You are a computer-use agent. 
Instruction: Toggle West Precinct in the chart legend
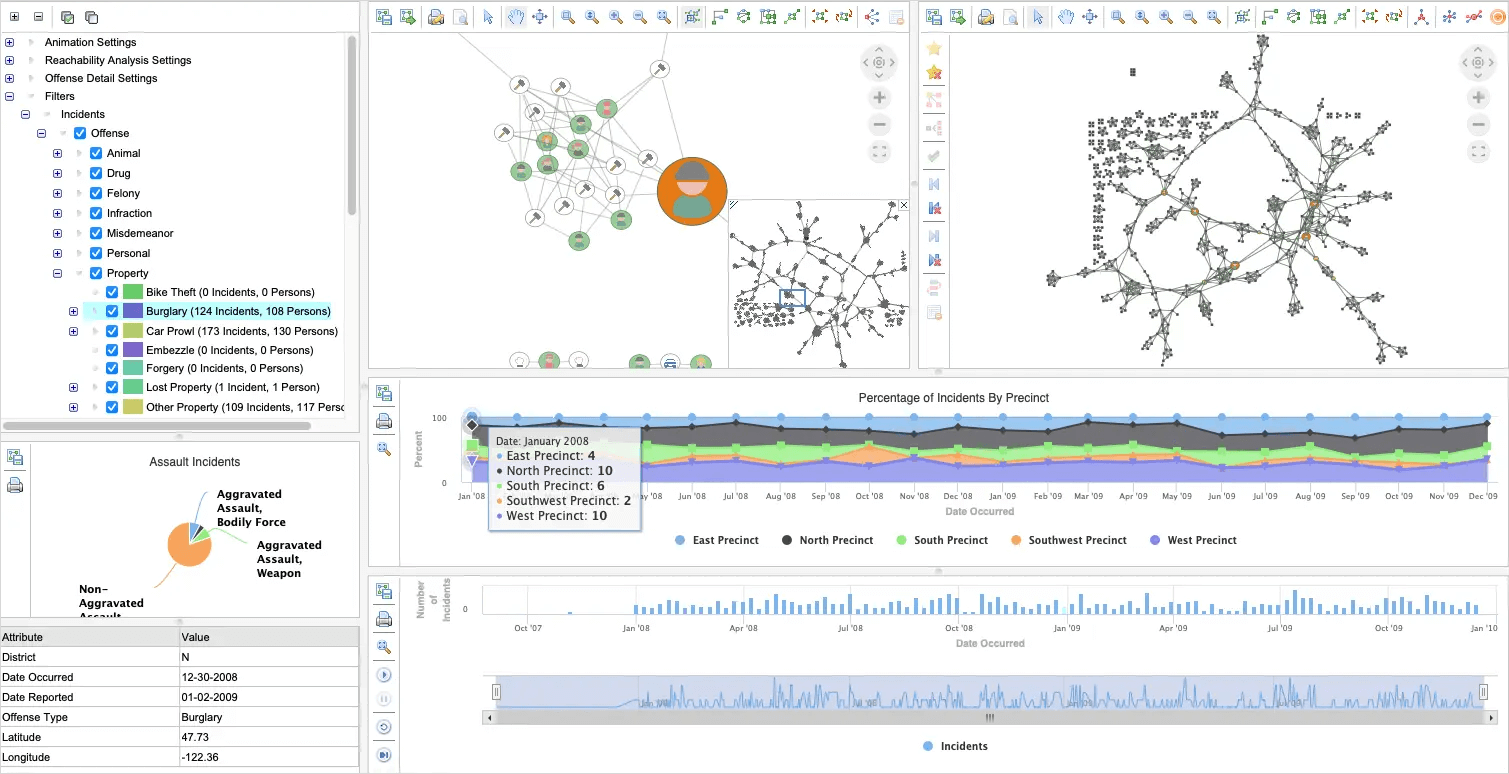coord(1192,540)
